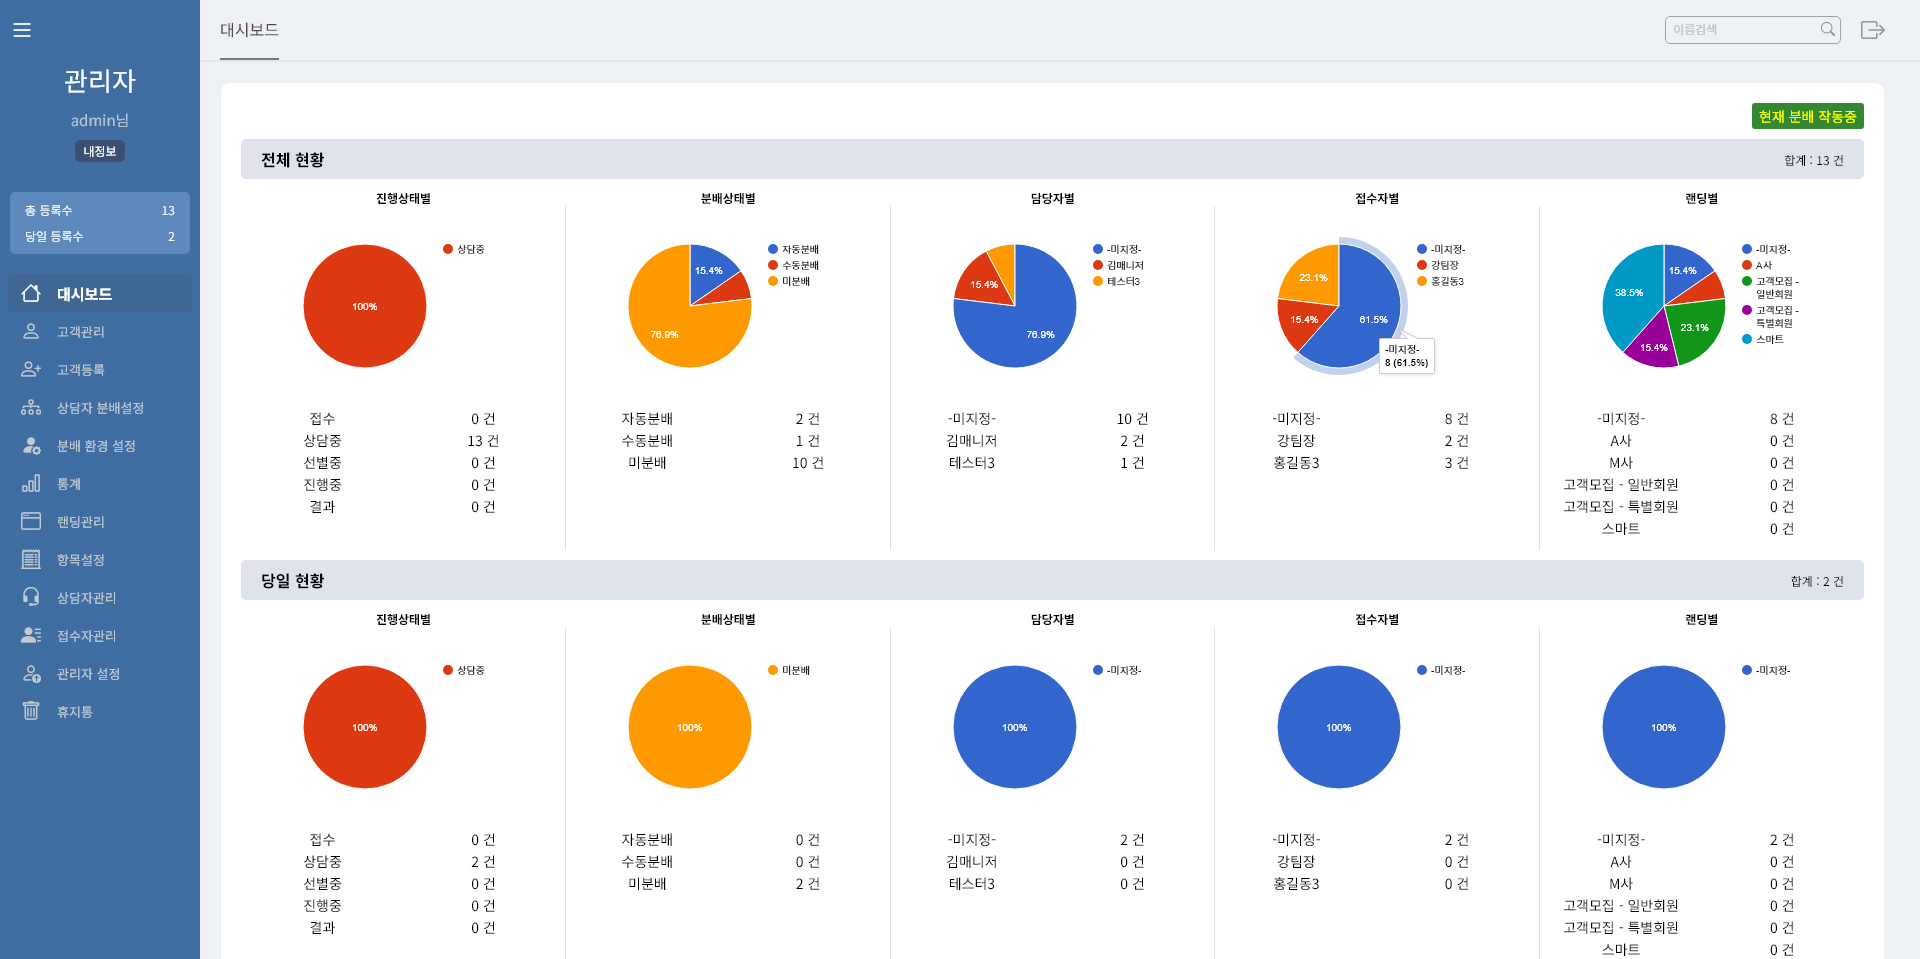Click the 고객관리 person icon
This screenshot has height=959, width=1920.
pos(31,331)
